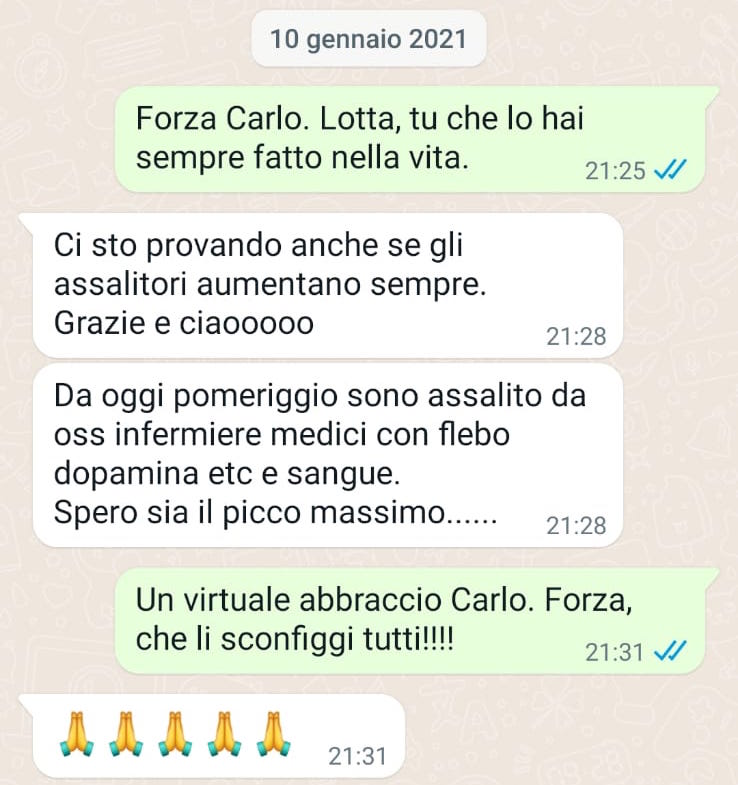Click the 21:25 timestamp

[615, 171]
